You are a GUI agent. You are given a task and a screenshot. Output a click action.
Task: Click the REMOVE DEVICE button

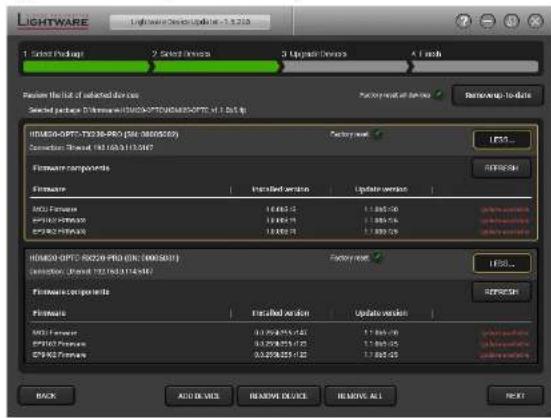tap(279, 396)
